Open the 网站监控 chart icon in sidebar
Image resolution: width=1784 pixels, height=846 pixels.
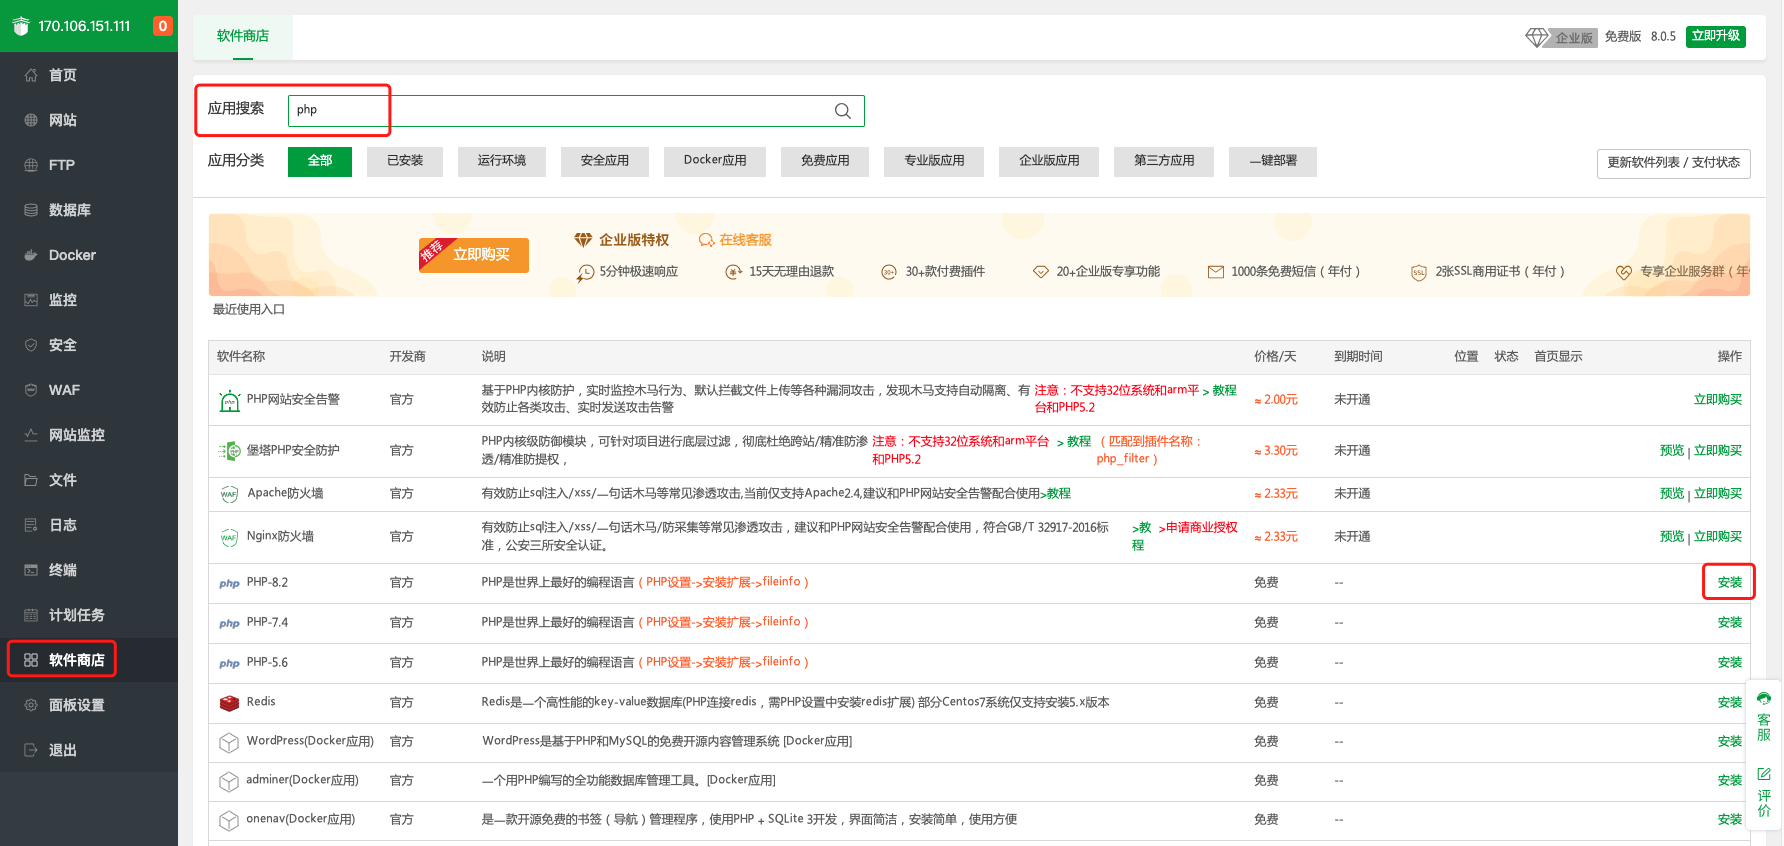(x=31, y=435)
